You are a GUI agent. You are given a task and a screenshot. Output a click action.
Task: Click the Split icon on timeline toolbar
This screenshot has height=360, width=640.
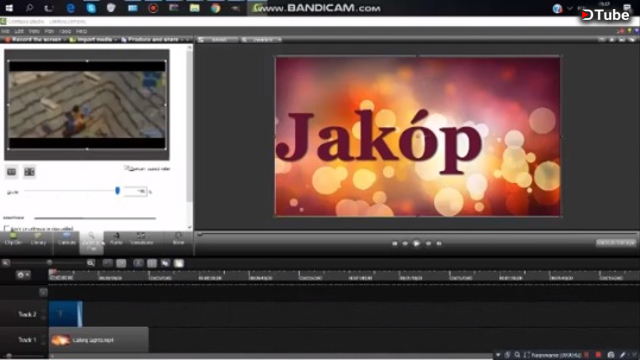pyautogui.click(x=152, y=263)
